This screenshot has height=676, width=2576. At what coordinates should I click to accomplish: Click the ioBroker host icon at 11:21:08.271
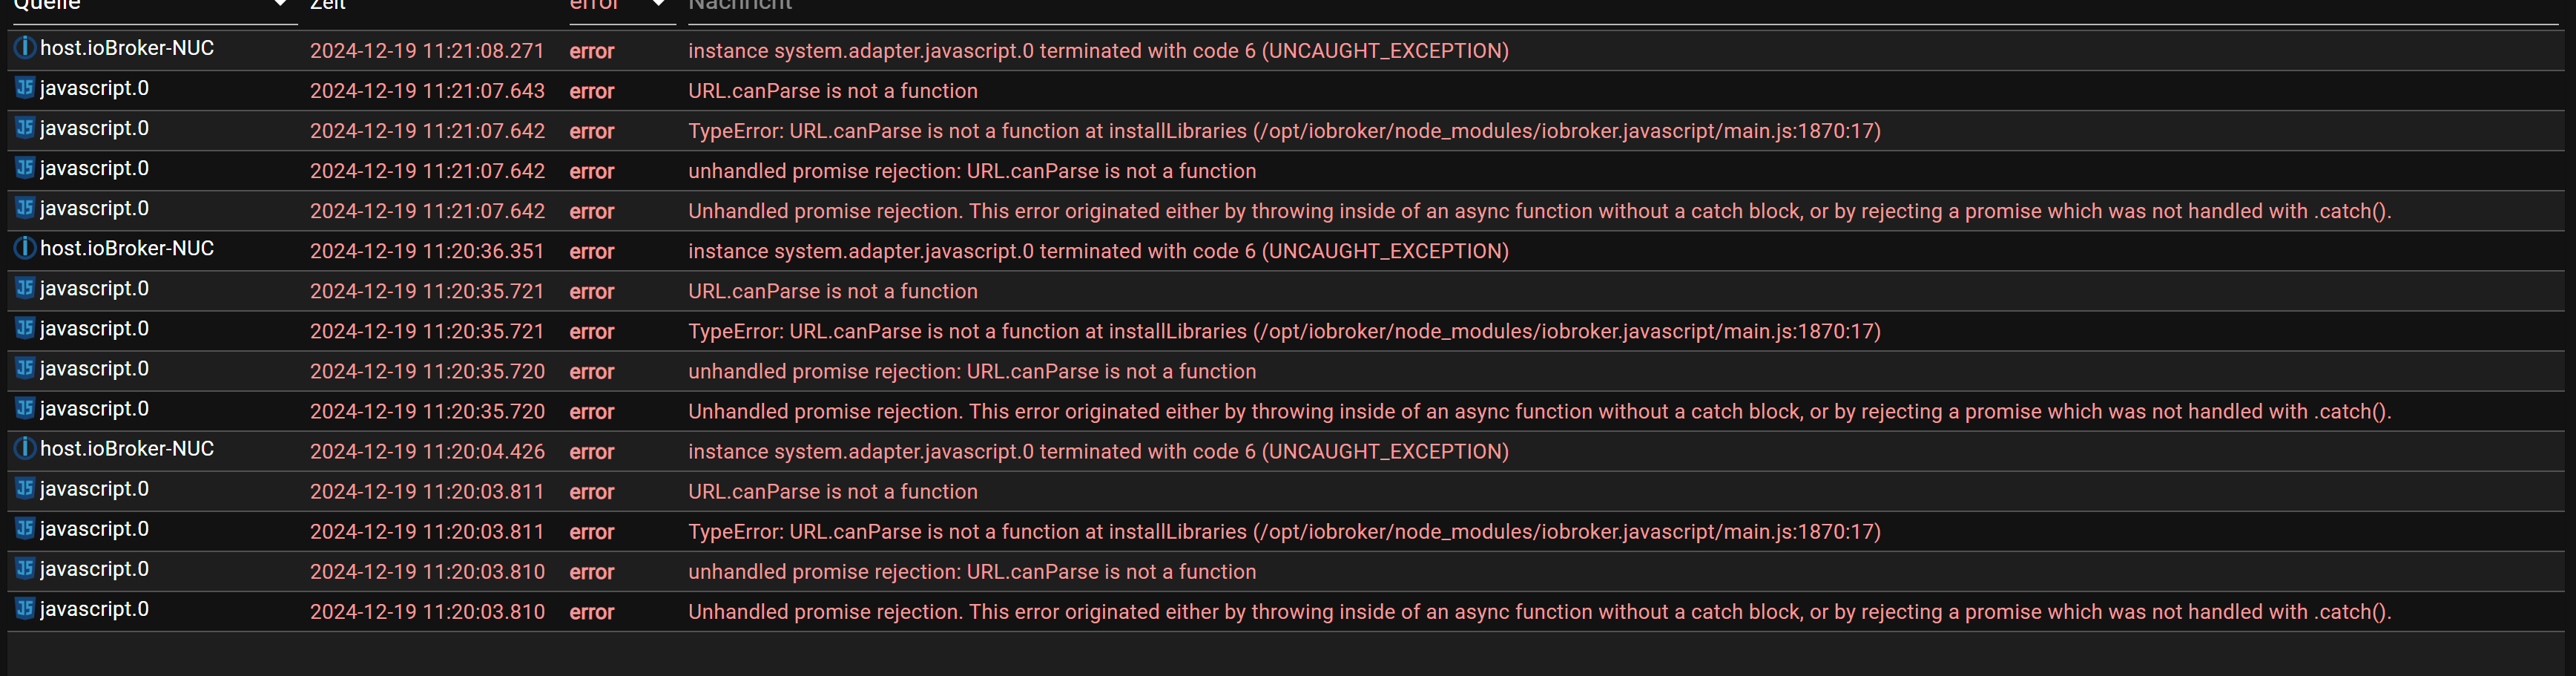[x=25, y=48]
